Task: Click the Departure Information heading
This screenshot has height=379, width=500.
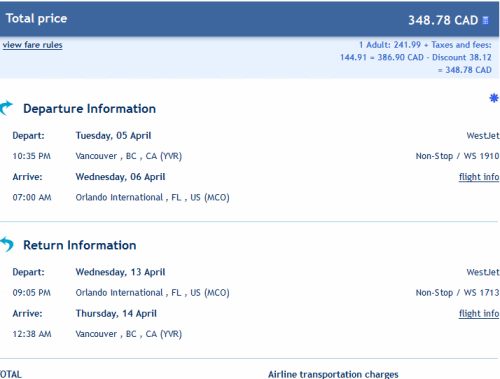Action: 89,109
